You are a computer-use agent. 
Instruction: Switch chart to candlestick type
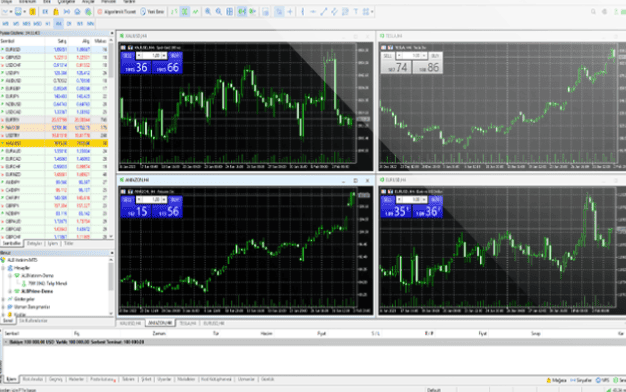point(185,12)
